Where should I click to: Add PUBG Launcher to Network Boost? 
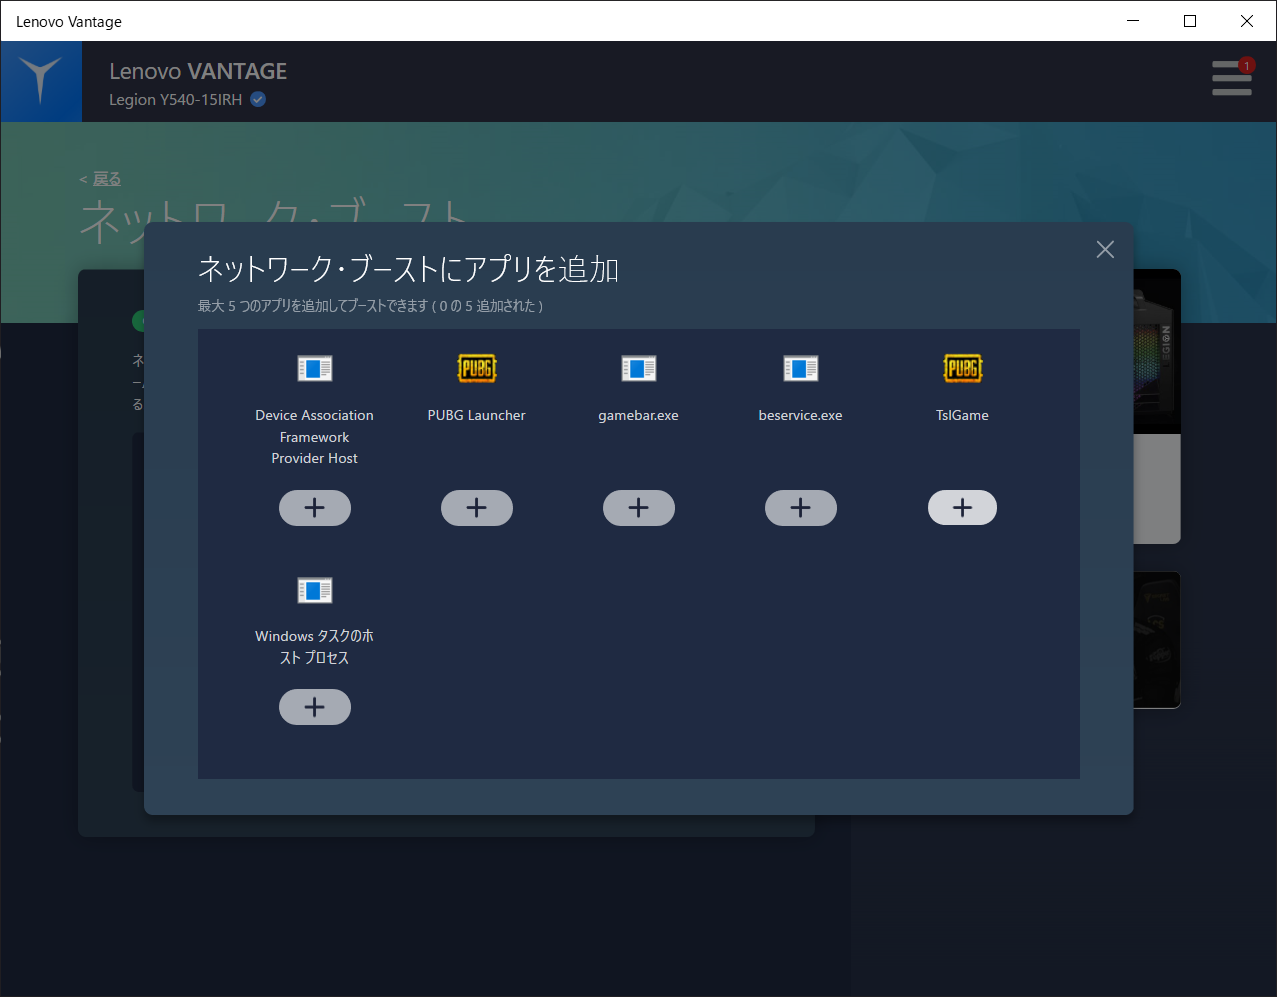(x=476, y=508)
